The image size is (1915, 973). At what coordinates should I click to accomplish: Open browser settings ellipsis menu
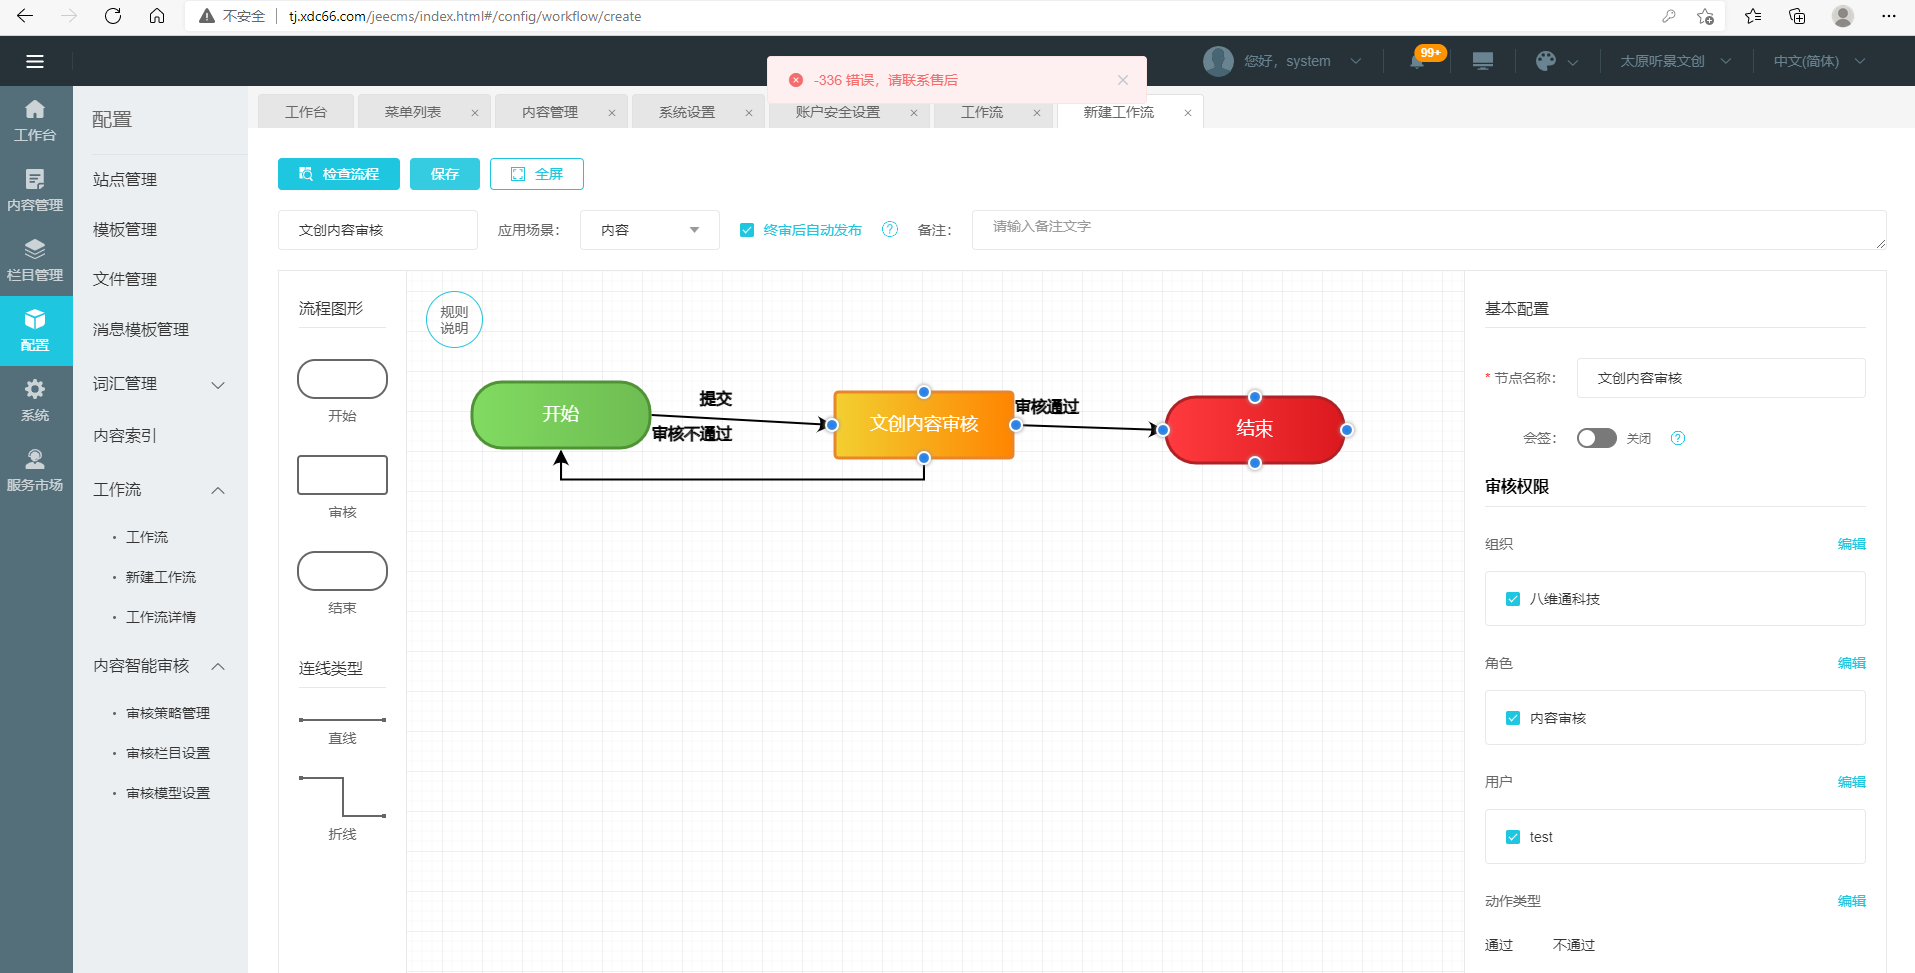[1888, 16]
